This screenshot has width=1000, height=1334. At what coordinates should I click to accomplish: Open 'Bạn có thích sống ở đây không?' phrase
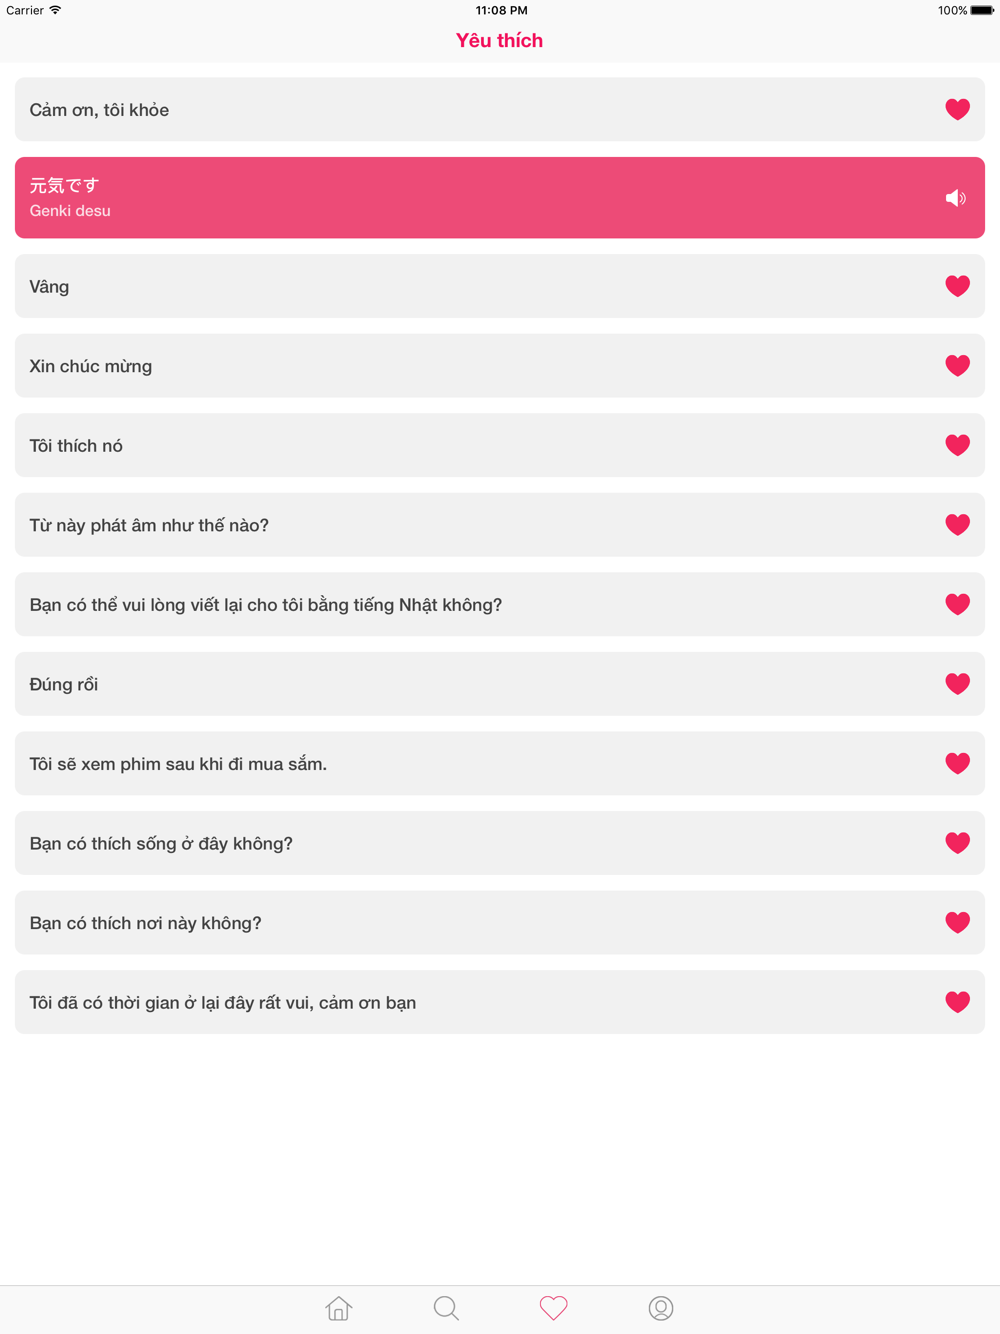point(500,843)
